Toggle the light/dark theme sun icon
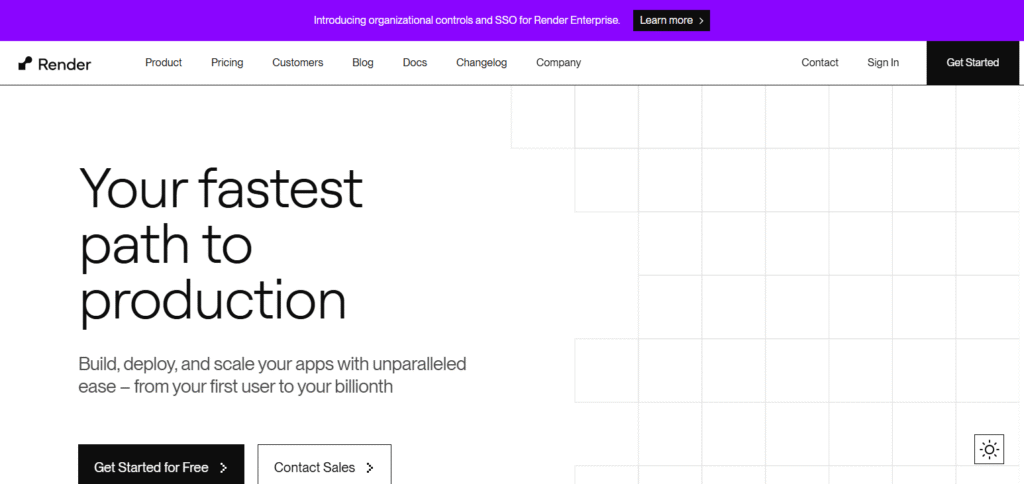Viewport: 1024px width, 484px height. pyautogui.click(x=989, y=449)
